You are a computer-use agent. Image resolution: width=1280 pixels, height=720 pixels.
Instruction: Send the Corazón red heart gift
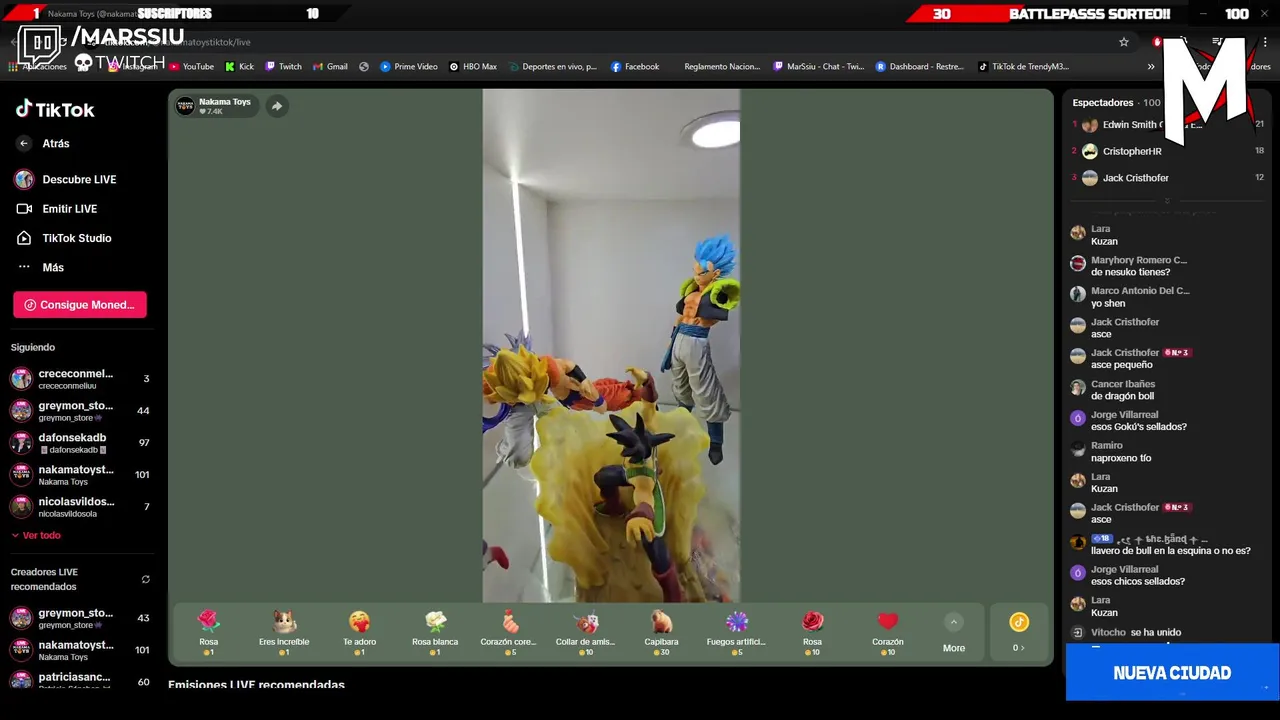tap(888, 633)
